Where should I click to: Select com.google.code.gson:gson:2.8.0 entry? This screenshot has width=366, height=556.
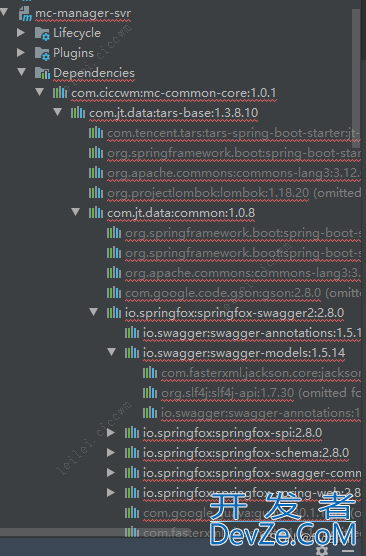(x=223, y=293)
